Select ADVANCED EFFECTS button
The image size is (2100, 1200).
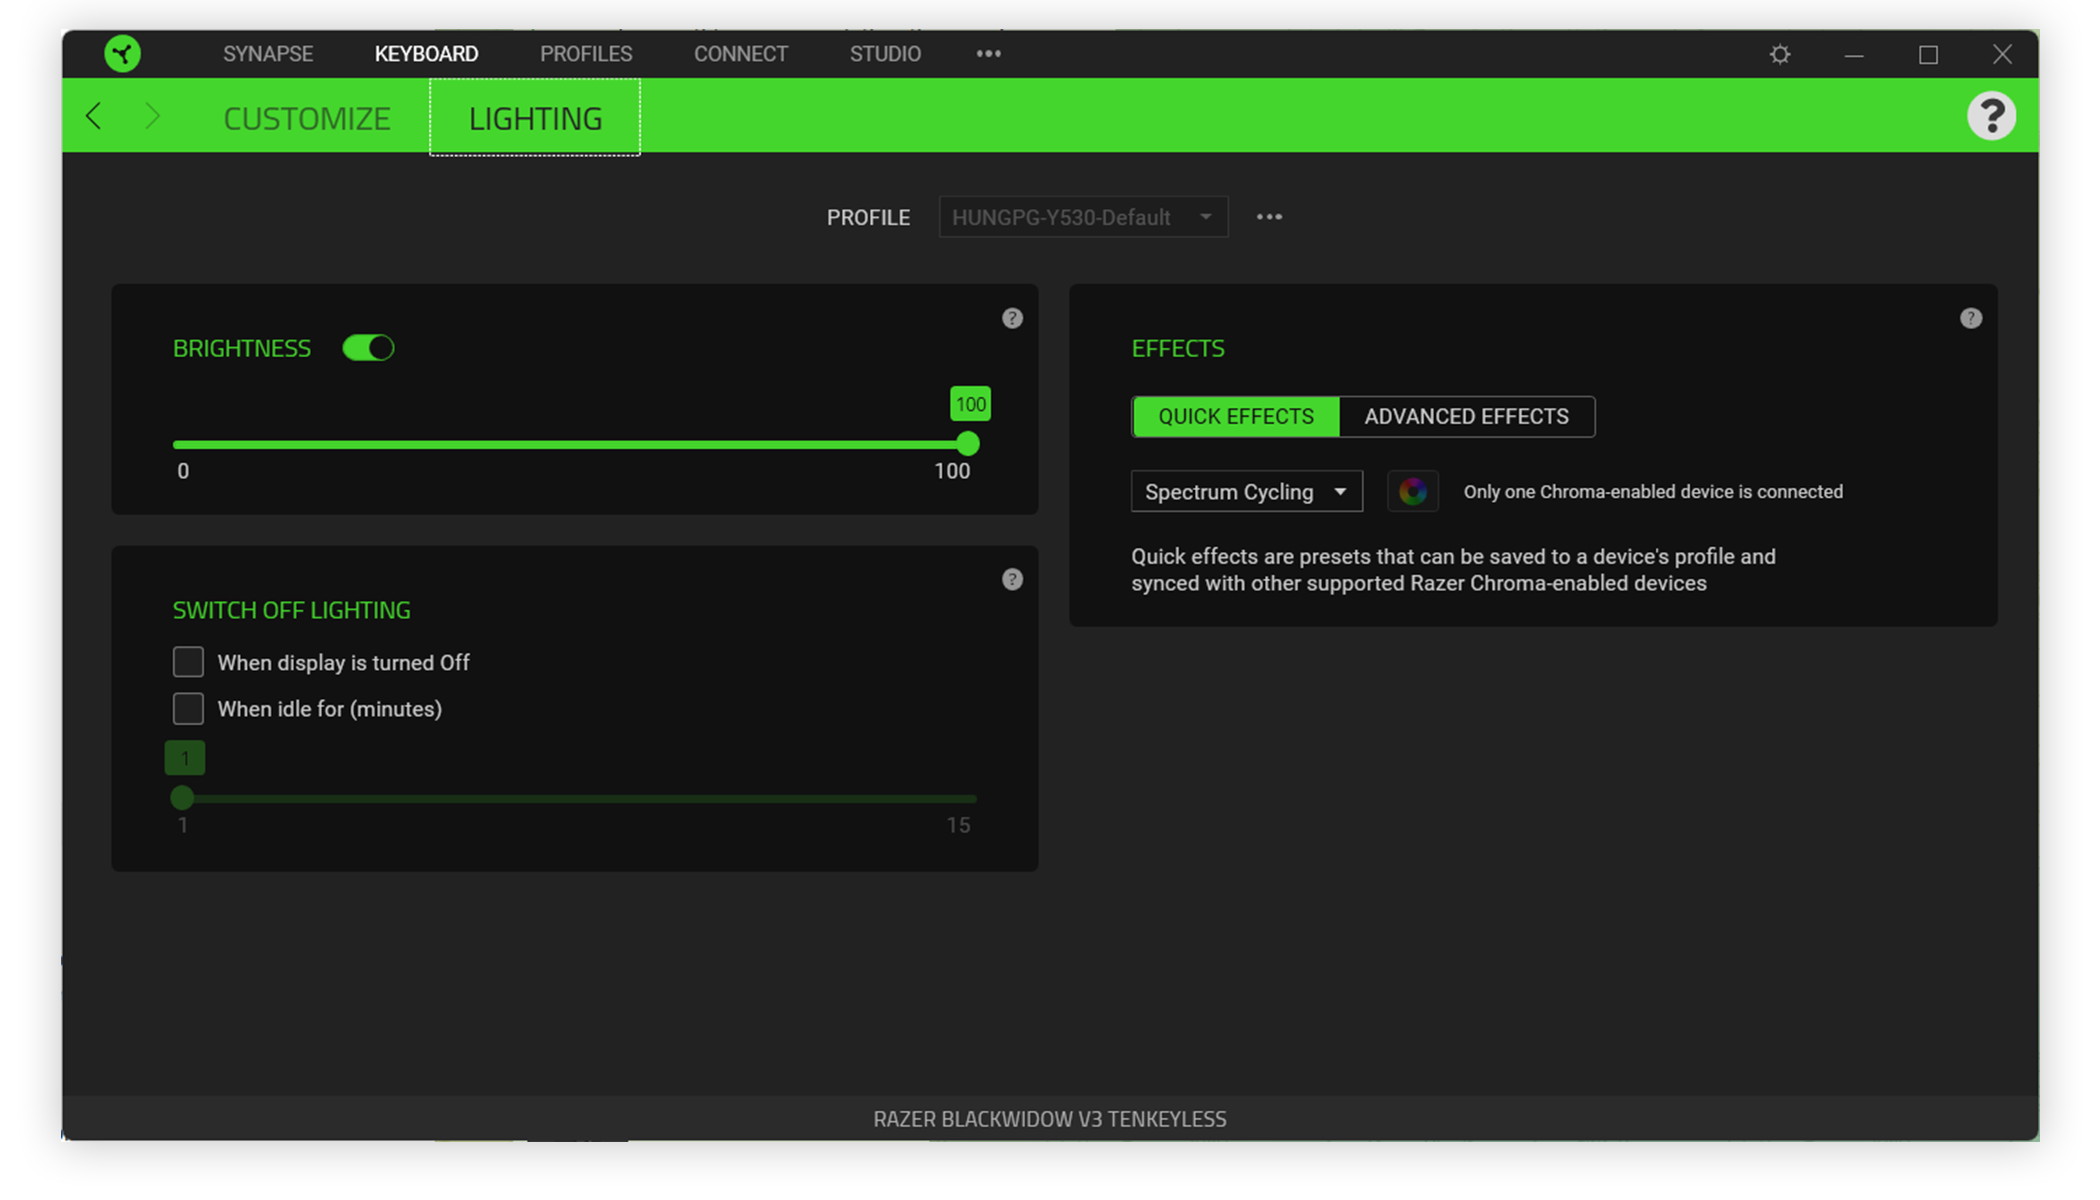[x=1466, y=416]
